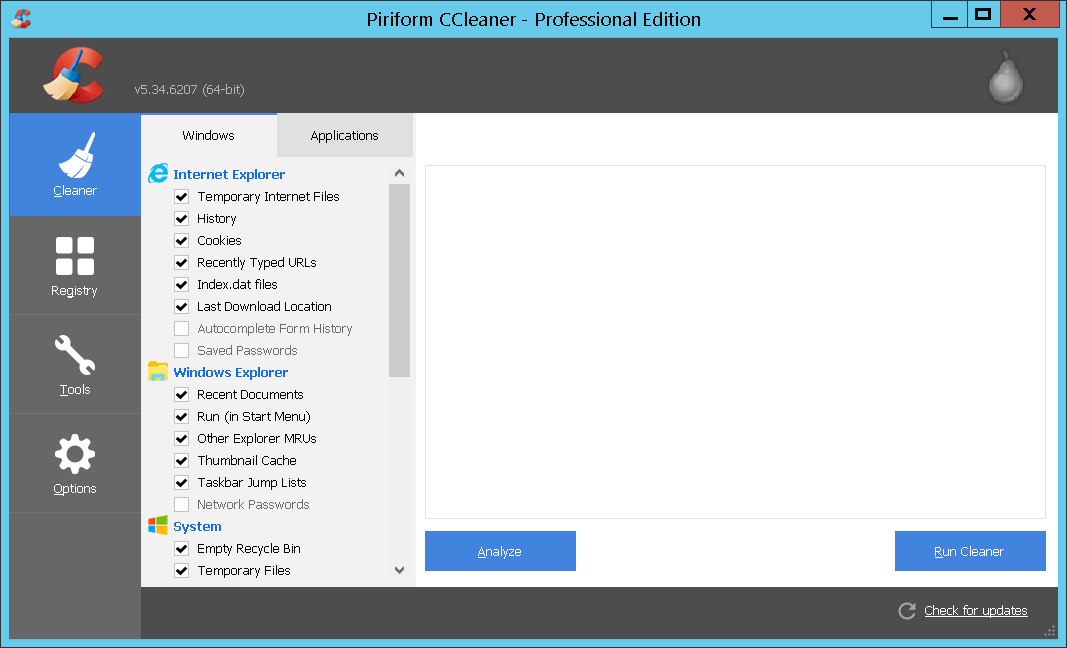Minimize the CCleaner window
Image resolution: width=1067 pixels, height=648 pixels.
click(950, 15)
